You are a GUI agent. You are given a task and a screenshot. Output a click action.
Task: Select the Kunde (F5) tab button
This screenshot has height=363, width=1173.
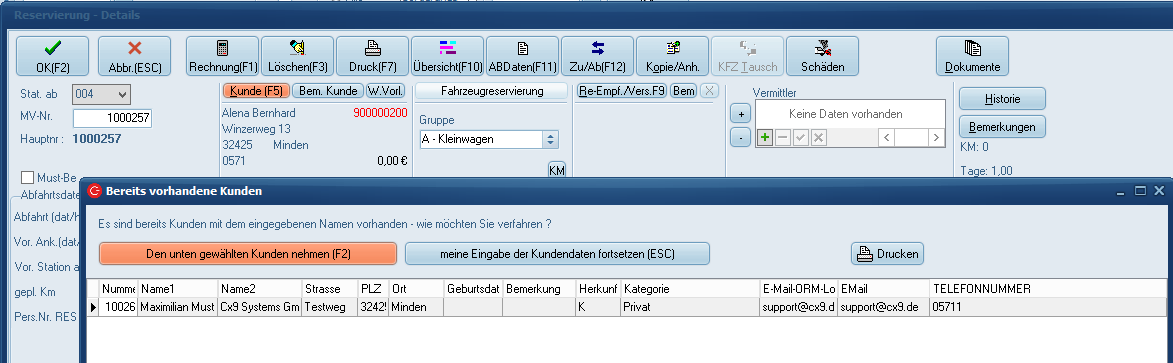256,91
